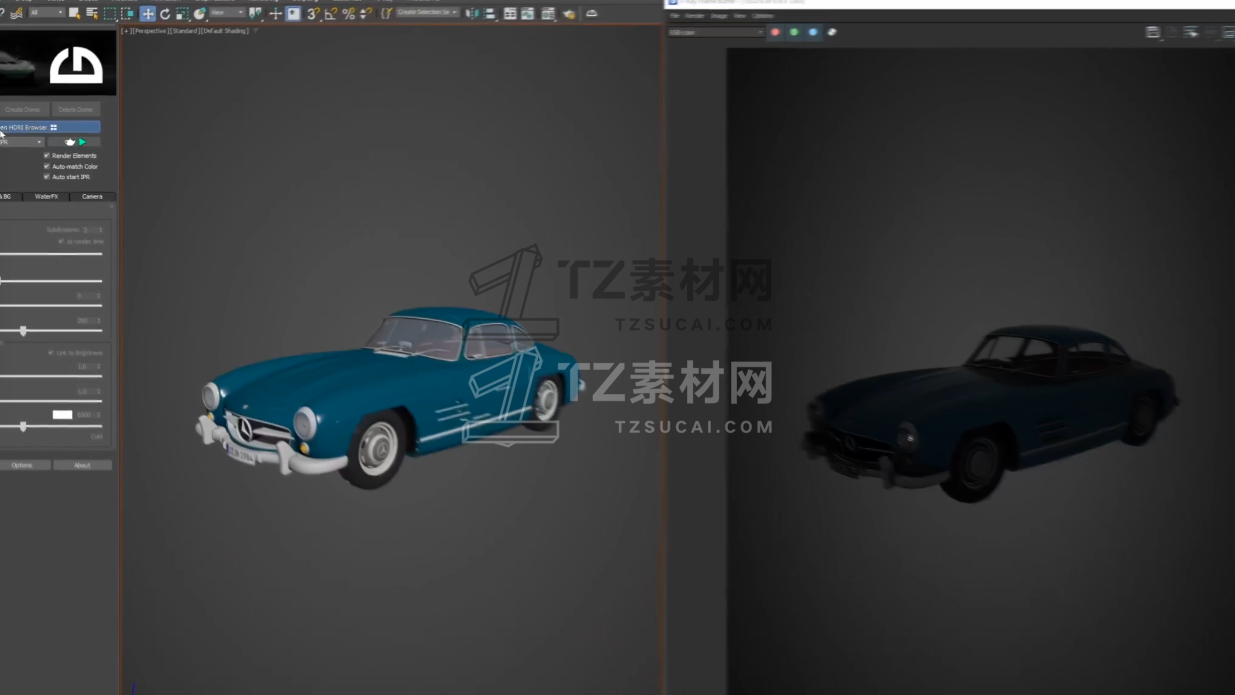Open the viewport Default Shading menu
The image size is (1235, 695).
(x=225, y=31)
